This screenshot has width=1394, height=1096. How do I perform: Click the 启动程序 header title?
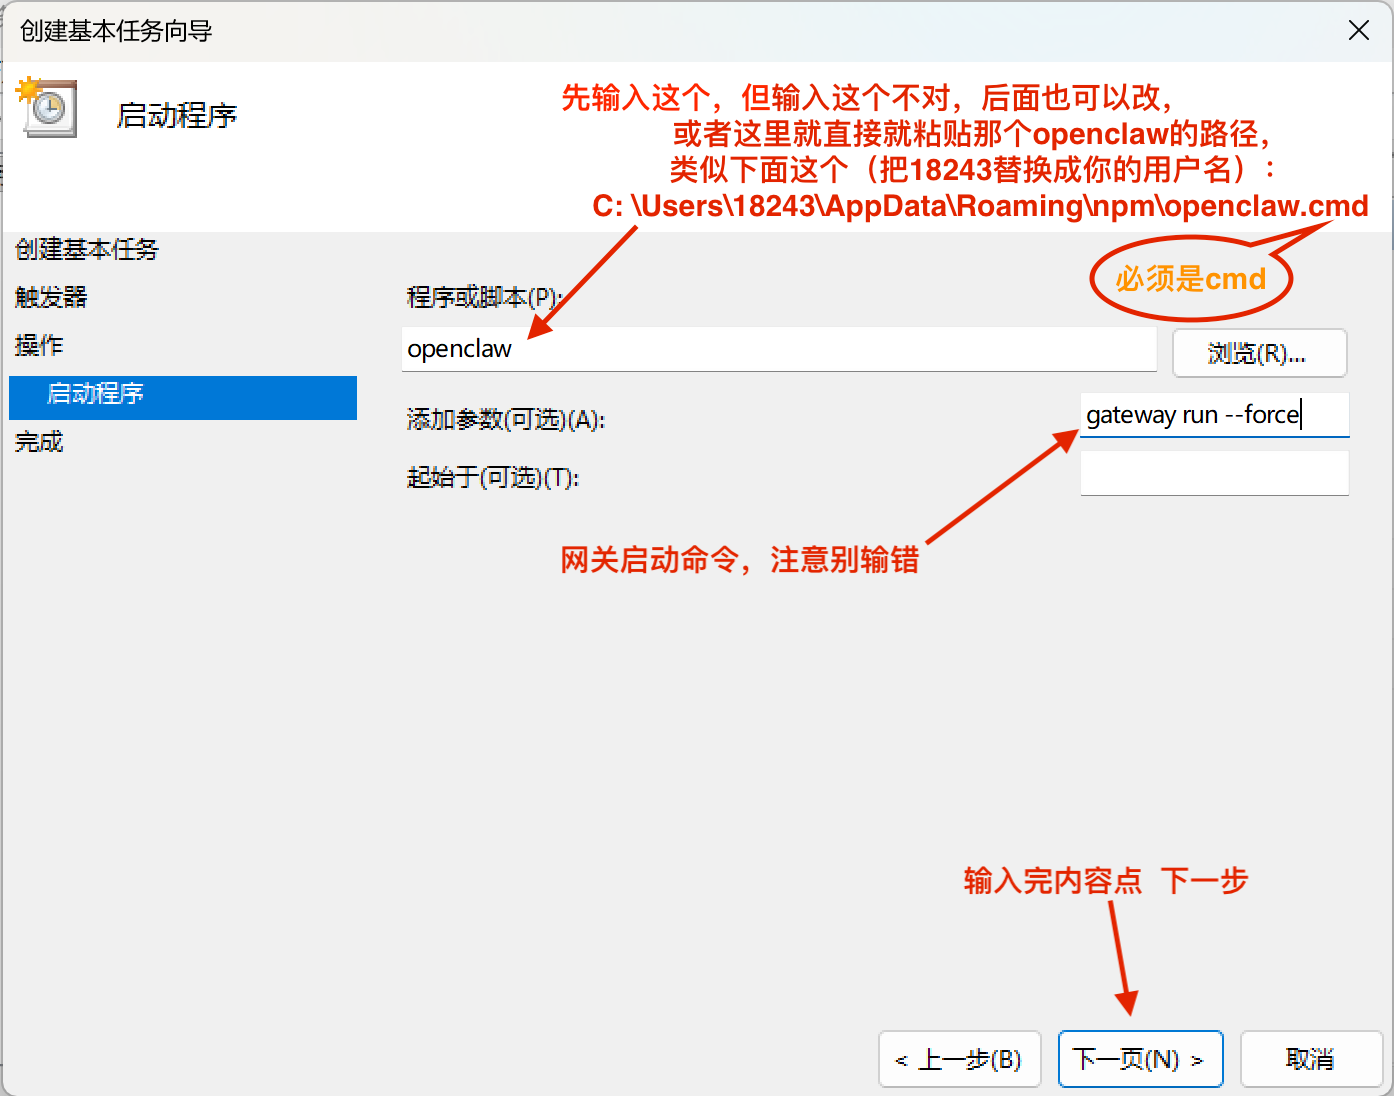click(177, 116)
